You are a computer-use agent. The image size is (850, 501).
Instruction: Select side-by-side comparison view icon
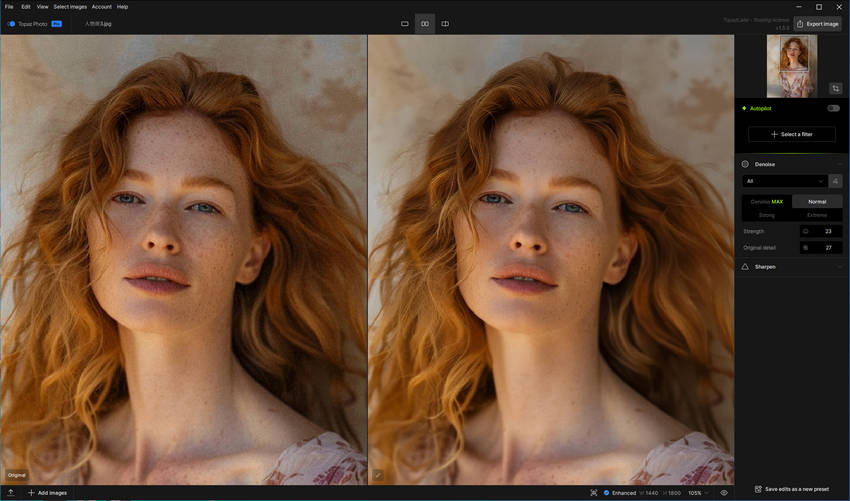(425, 24)
